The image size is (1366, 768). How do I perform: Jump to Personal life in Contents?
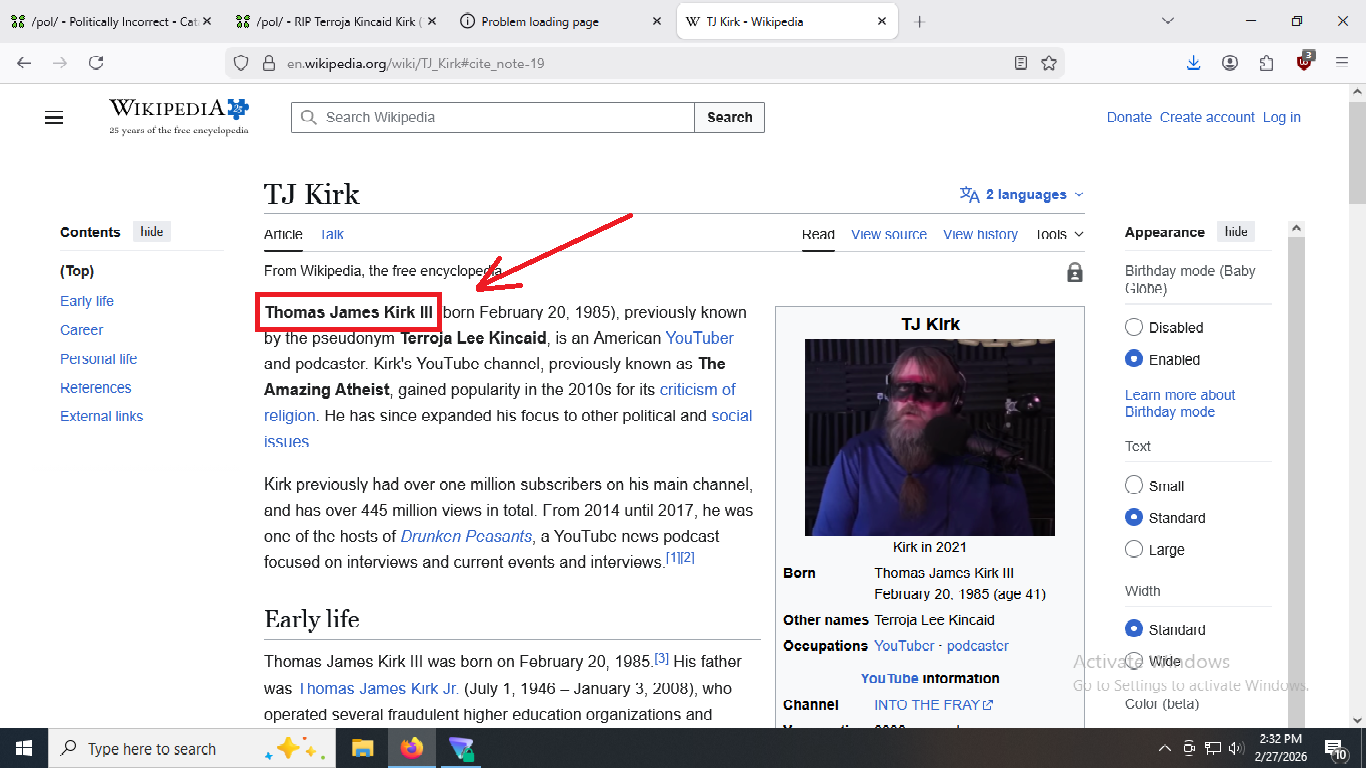pyautogui.click(x=99, y=359)
